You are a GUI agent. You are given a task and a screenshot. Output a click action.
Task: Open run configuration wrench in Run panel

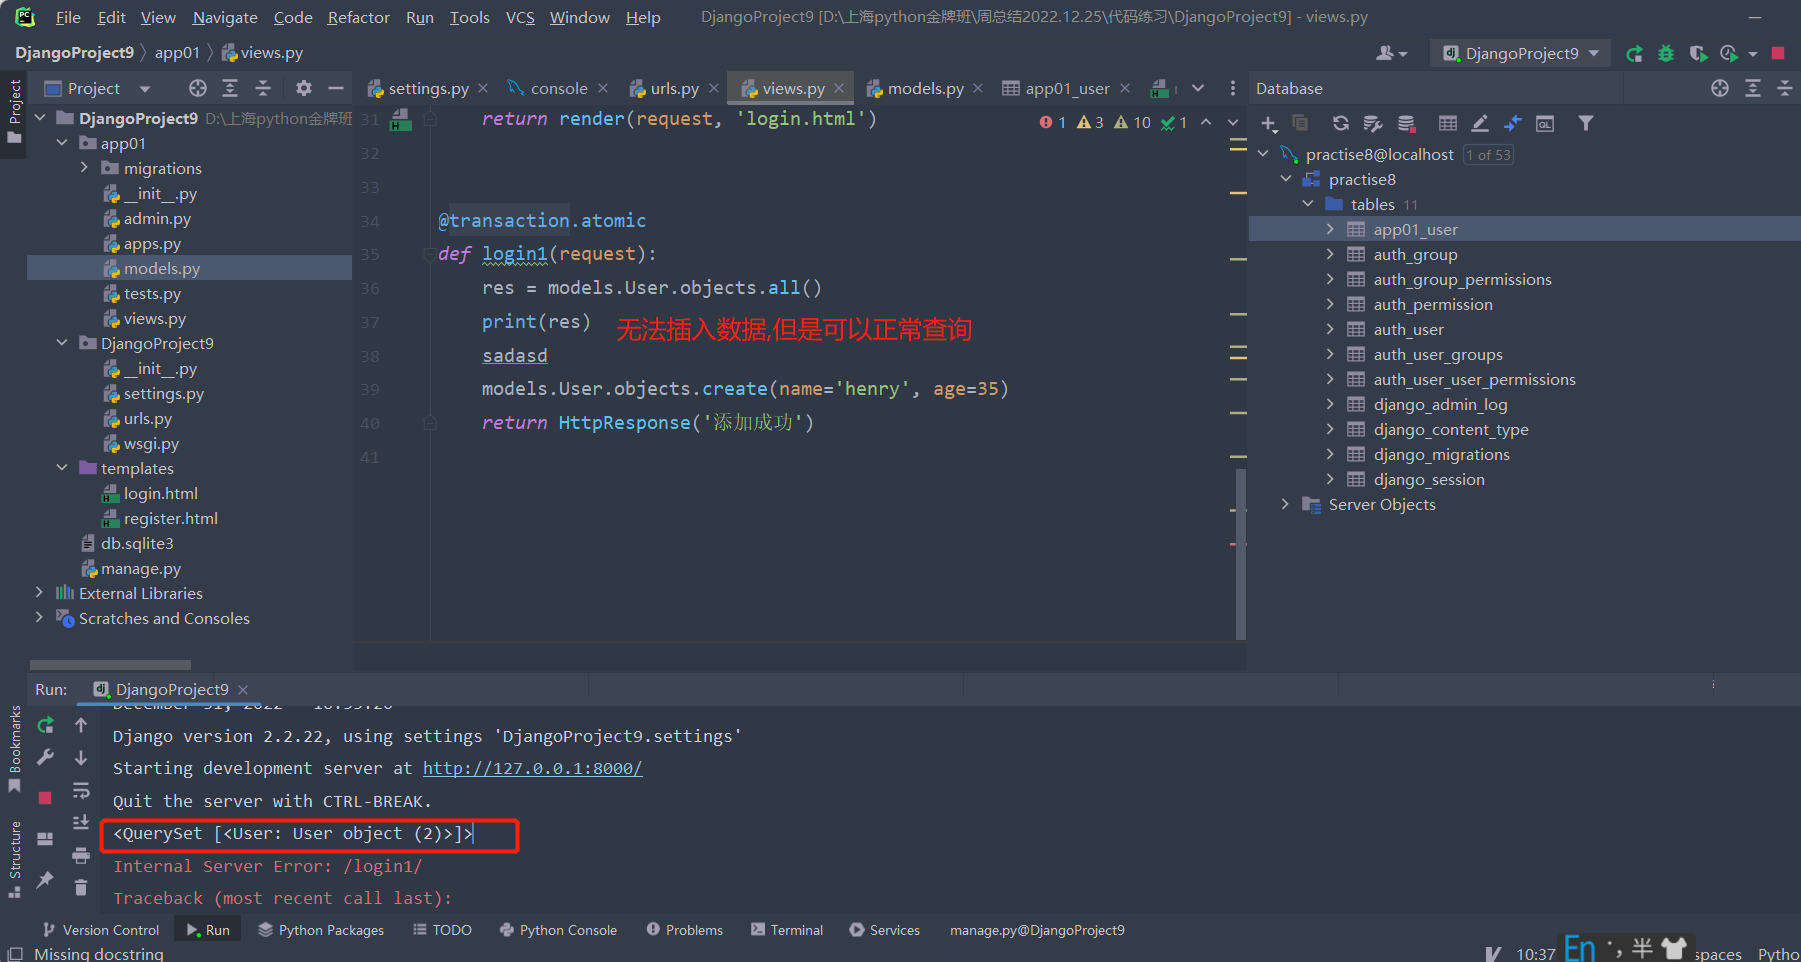click(45, 758)
